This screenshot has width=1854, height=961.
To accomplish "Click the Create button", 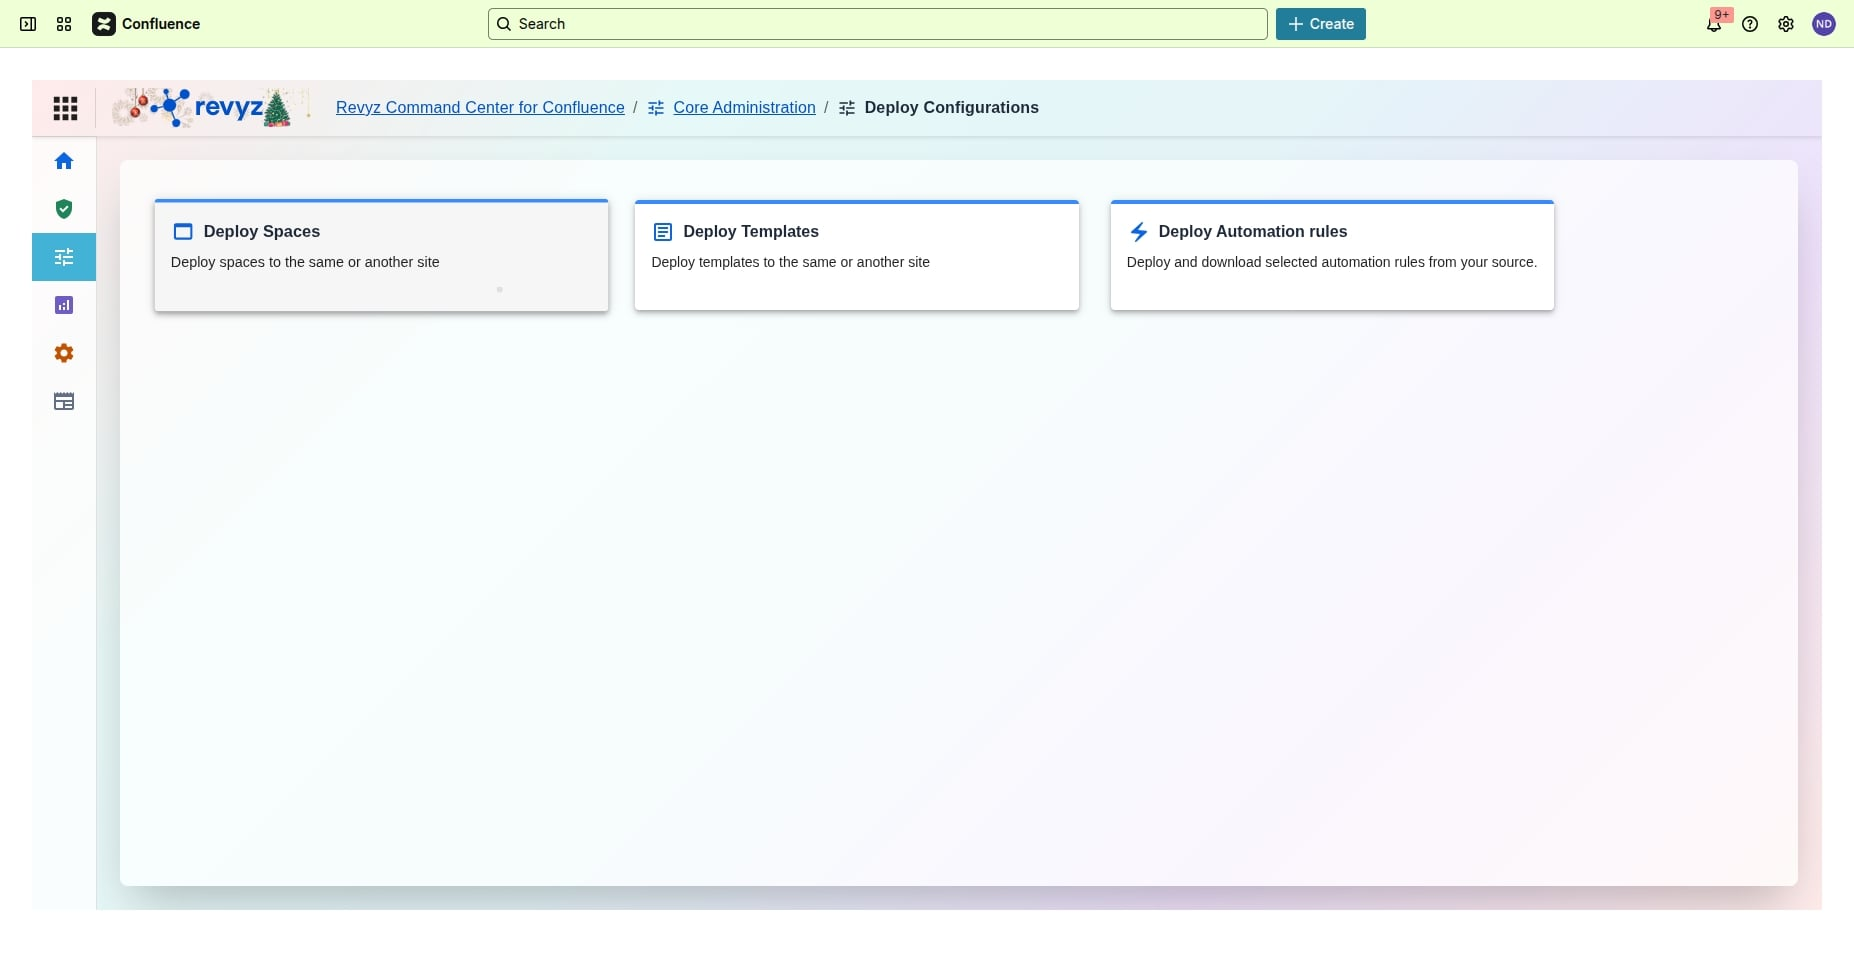I will pos(1320,24).
